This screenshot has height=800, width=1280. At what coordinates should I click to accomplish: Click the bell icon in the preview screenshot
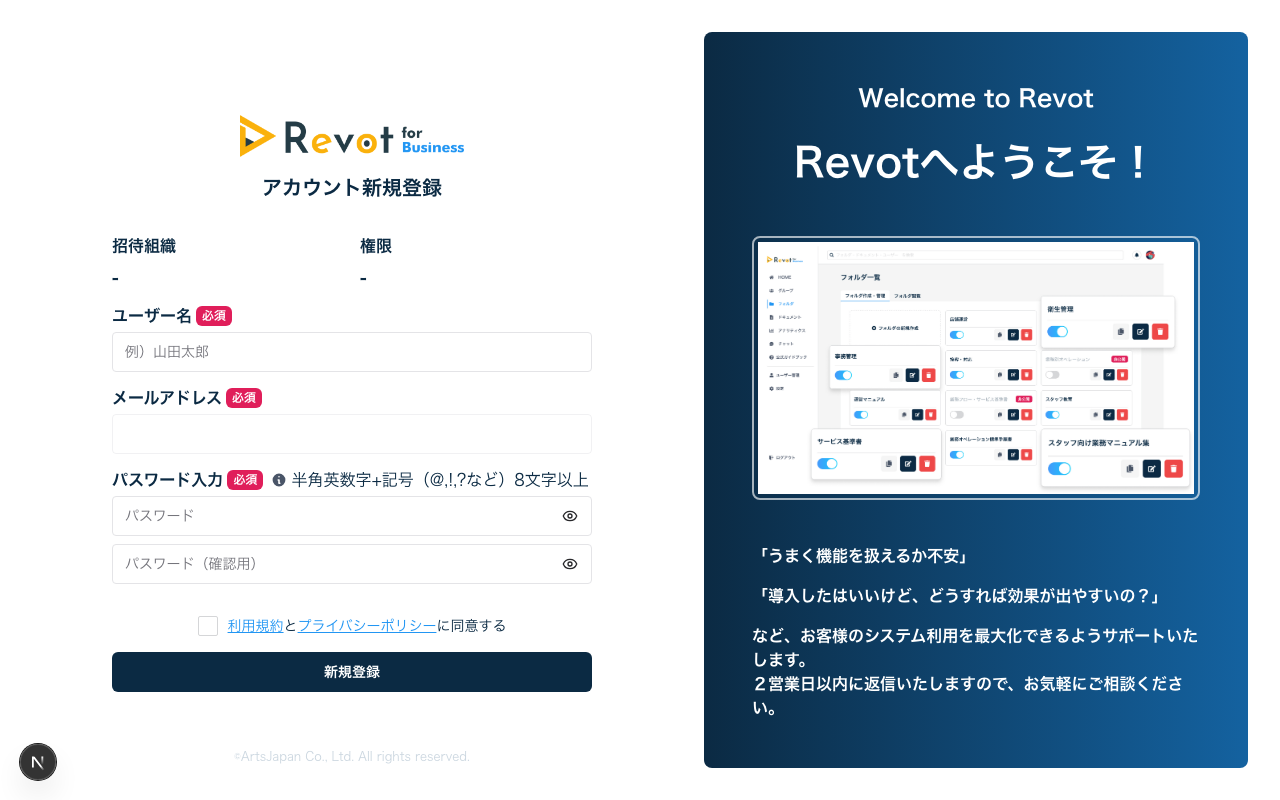(x=1137, y=255)
